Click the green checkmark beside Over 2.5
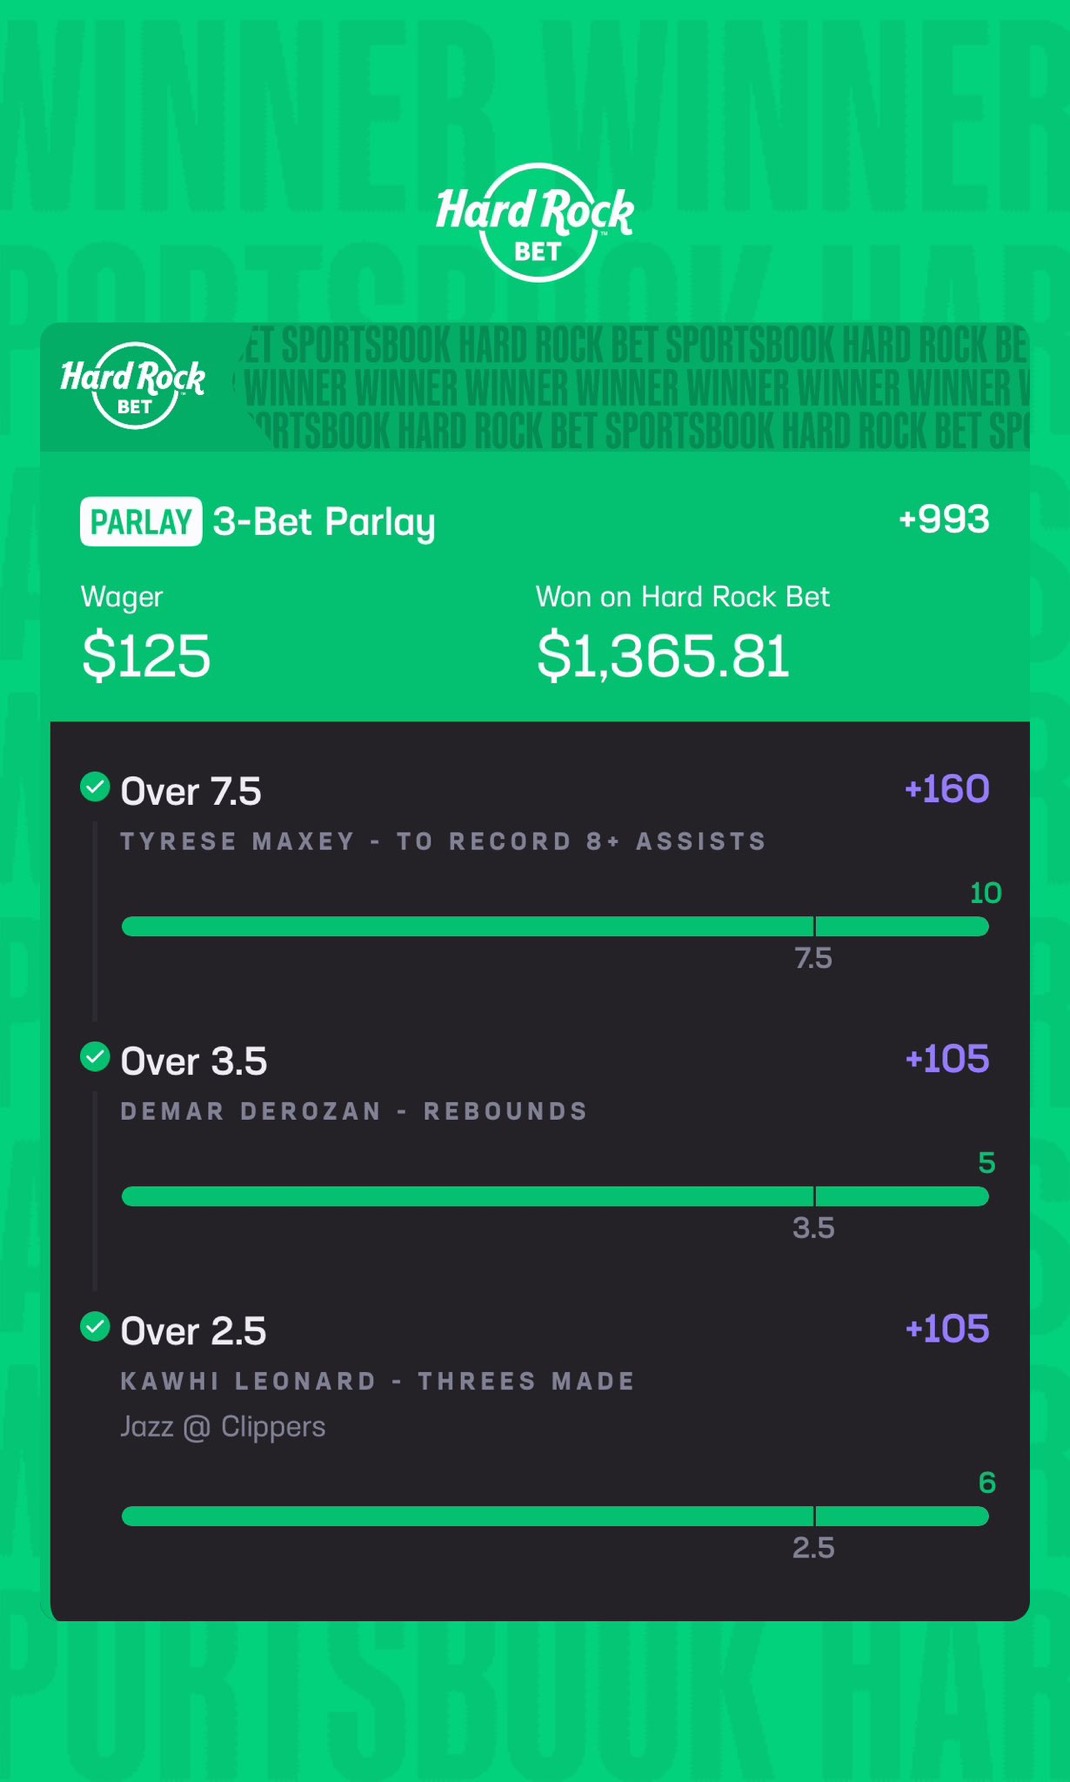This screenshot has height=1782, width=1070. [x=95, y=1327]
